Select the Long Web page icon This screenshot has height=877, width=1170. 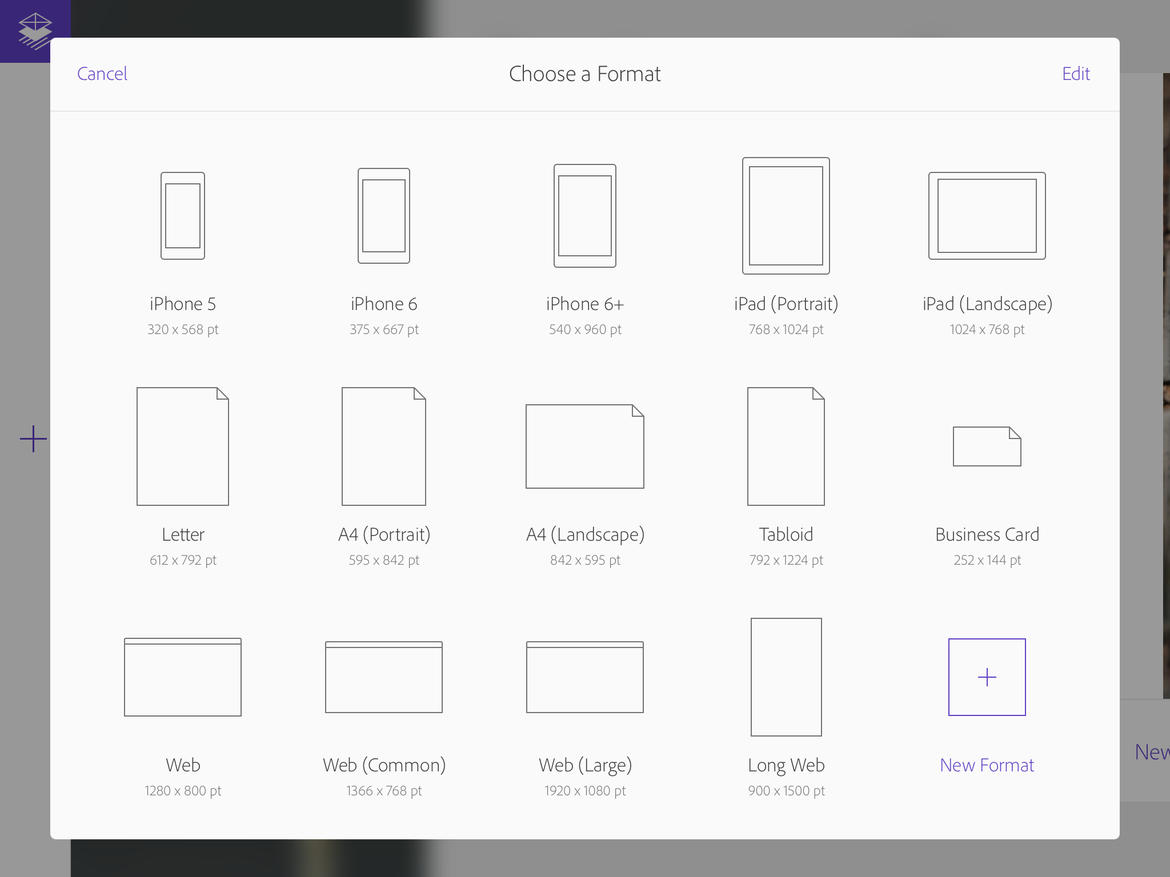click(786, 677)
